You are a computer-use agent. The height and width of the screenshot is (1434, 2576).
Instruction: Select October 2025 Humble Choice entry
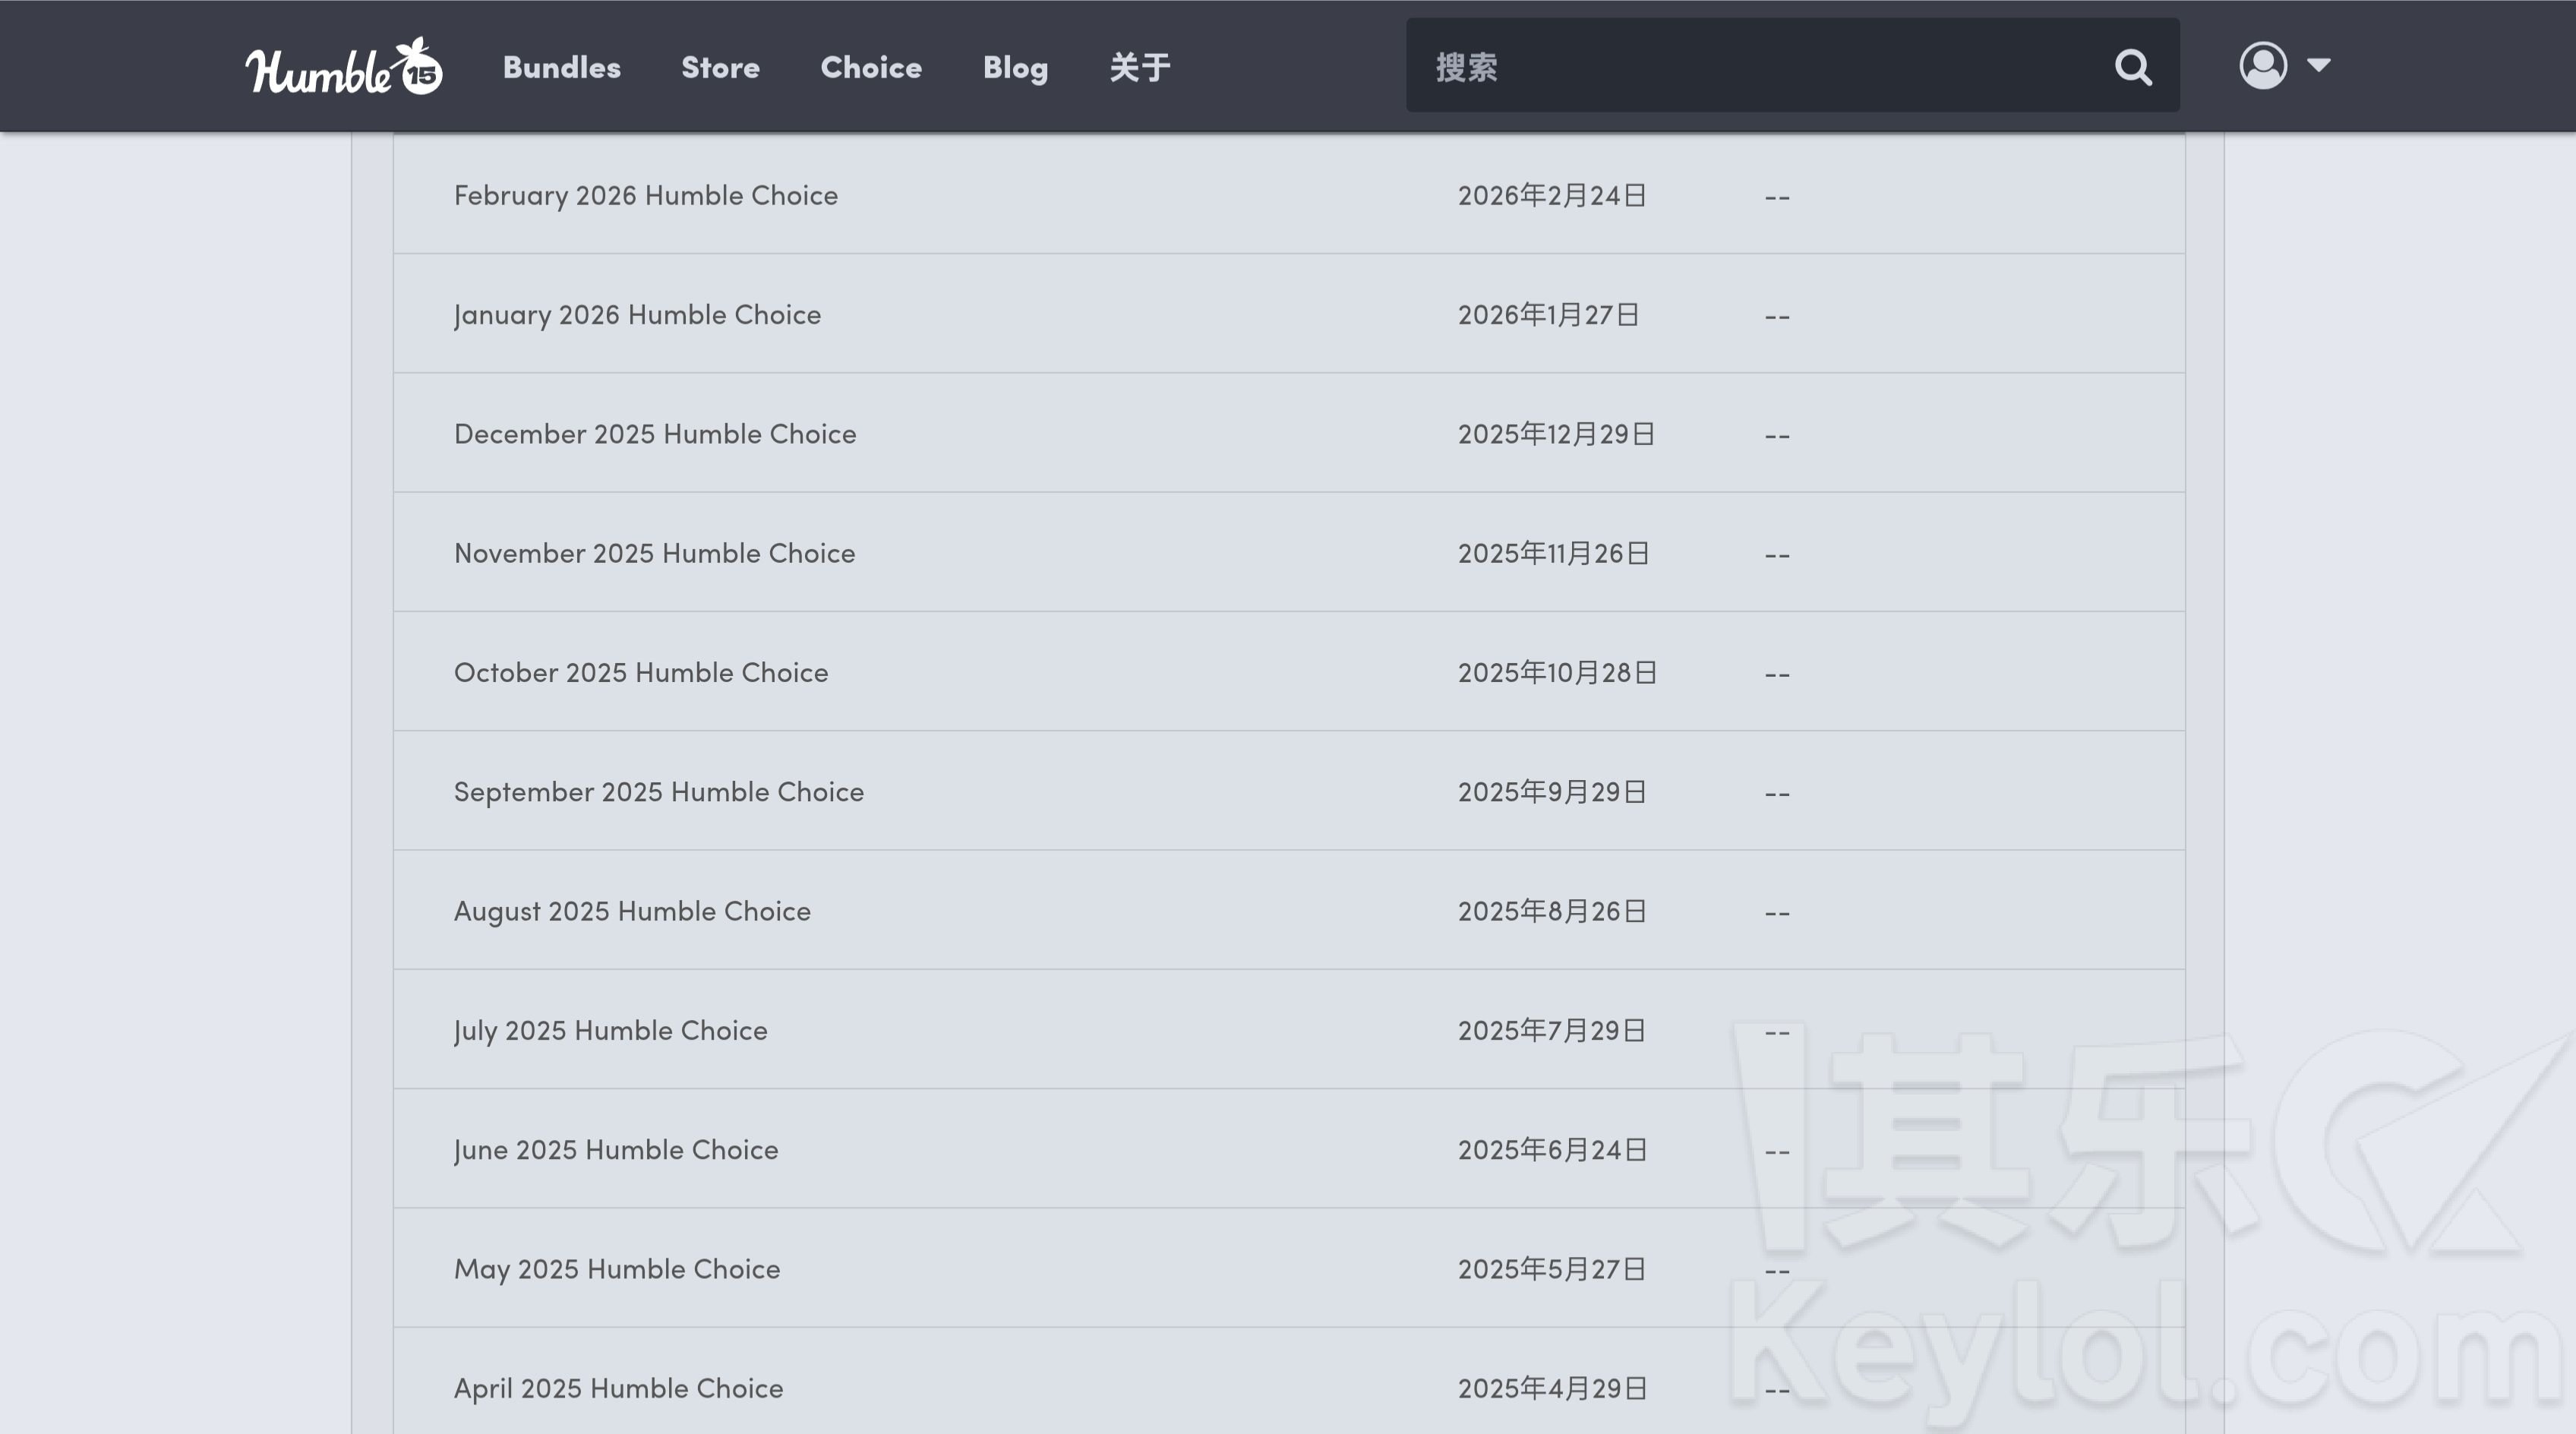[x=641, y=672]
